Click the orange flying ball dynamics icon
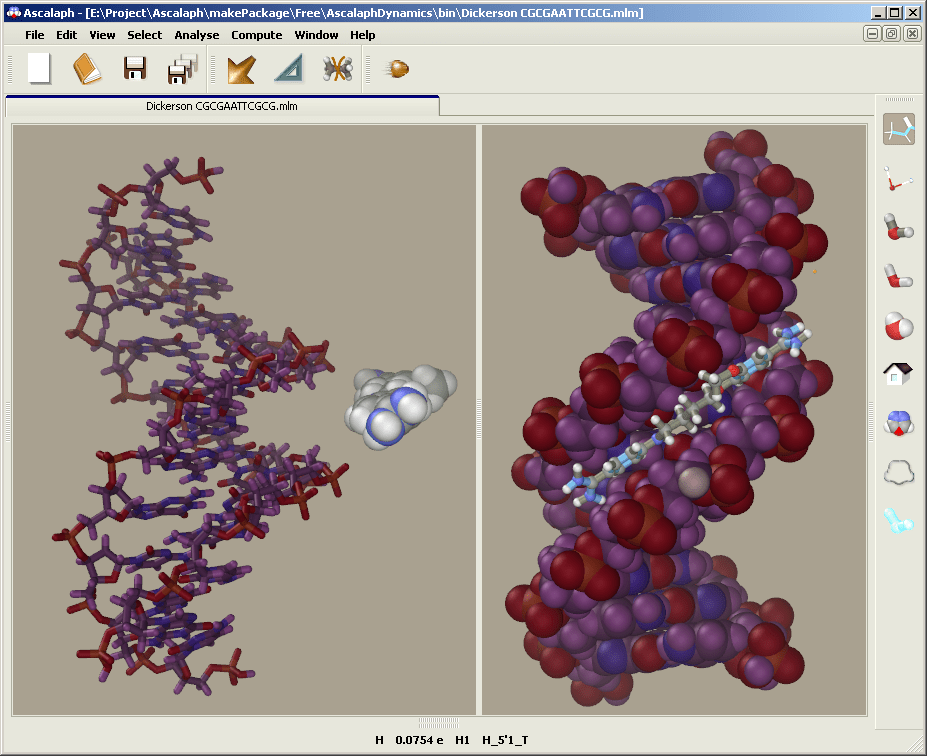The width and height of the screenshot is (927, 756). click(x=397, y=69)
